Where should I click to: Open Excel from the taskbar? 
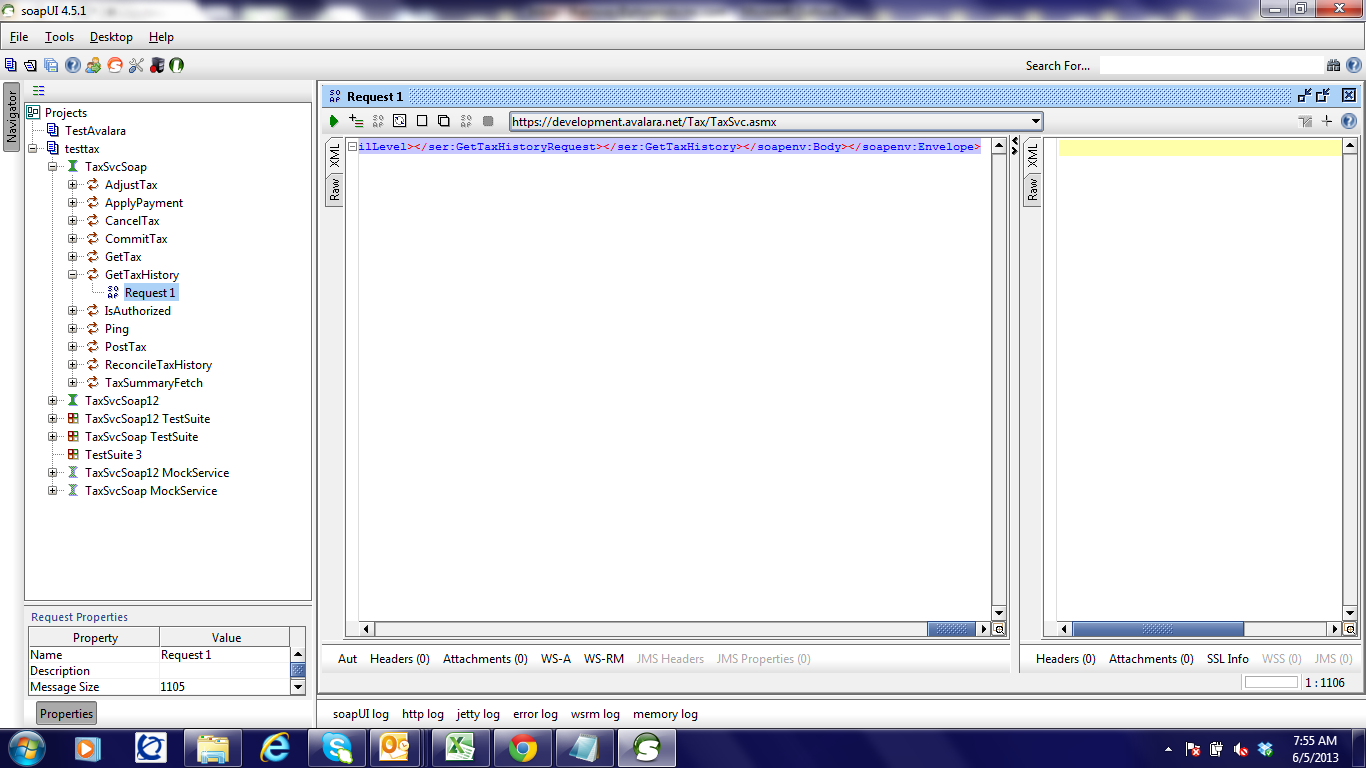tap(460, 748)
